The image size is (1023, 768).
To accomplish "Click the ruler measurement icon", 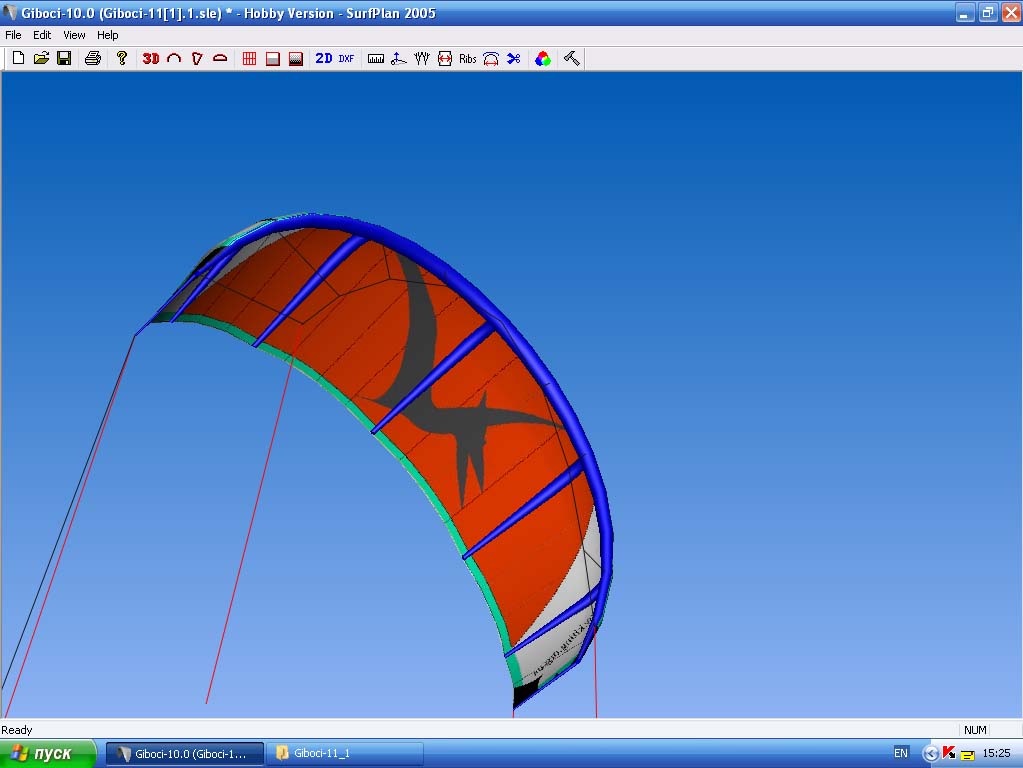I will click(376, 59).
